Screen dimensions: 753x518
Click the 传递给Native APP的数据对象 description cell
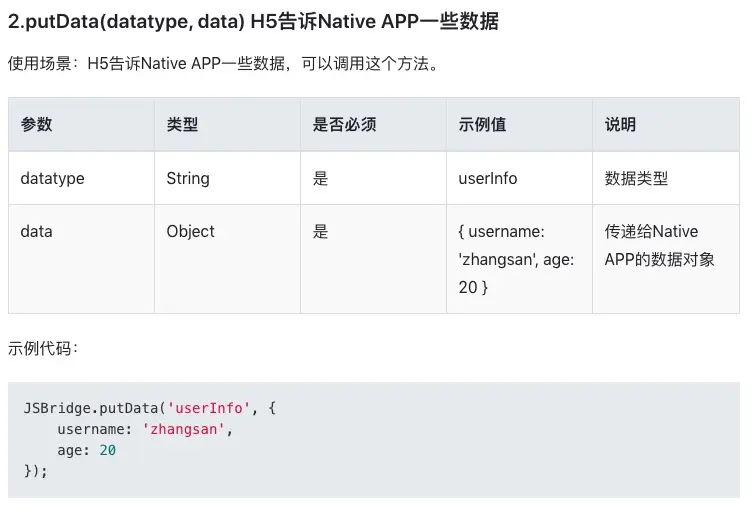pyautogui.click(x=659, y=245)
